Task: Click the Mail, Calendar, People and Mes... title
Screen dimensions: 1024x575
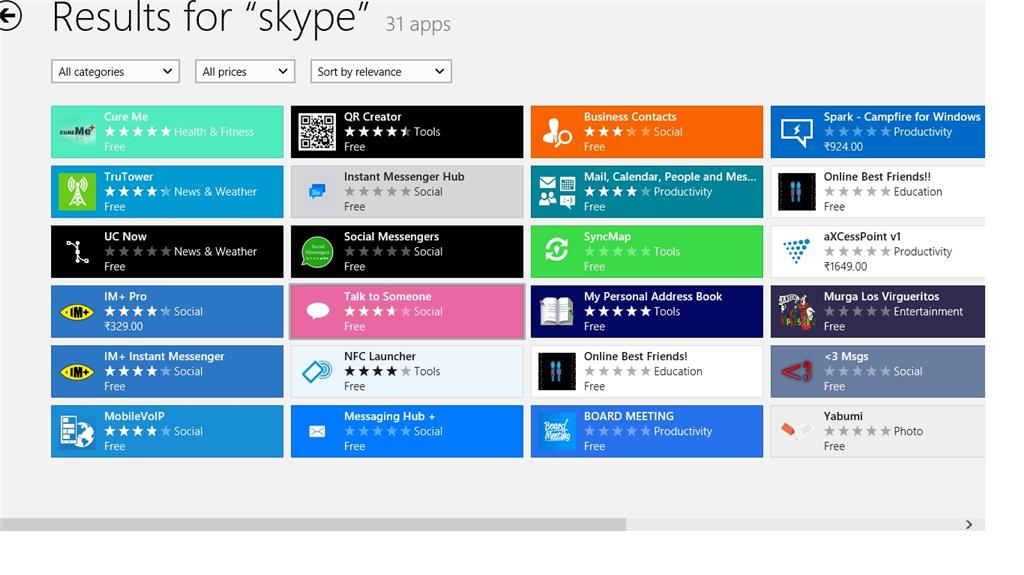Action: [x=670, y=176]
